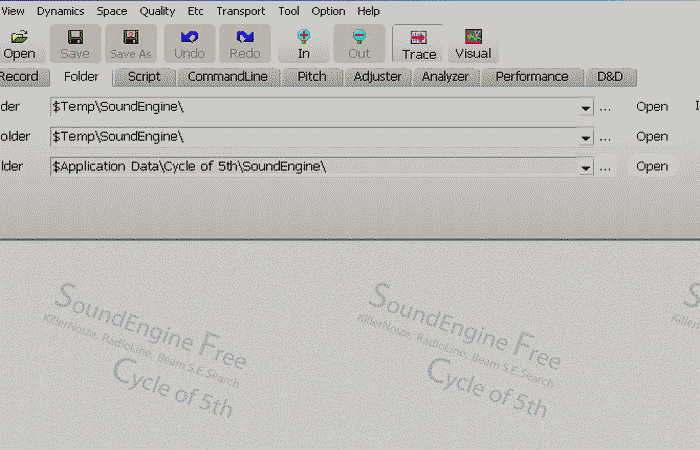
Task: Click Open button for Application Data folder
Action: pyautogui.click(x=652, y=167)
